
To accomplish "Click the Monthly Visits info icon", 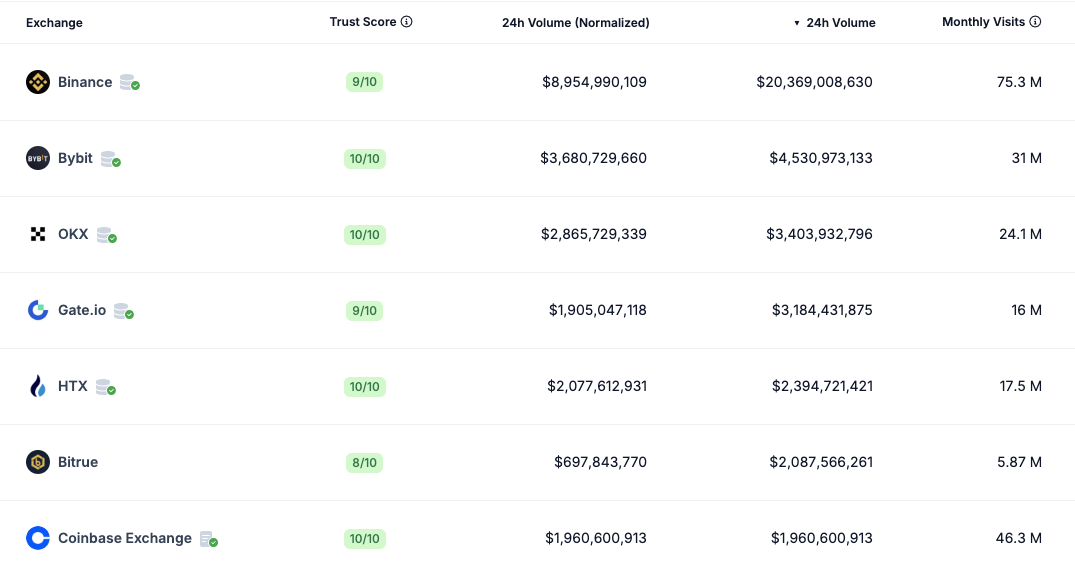I will 1036,22.
